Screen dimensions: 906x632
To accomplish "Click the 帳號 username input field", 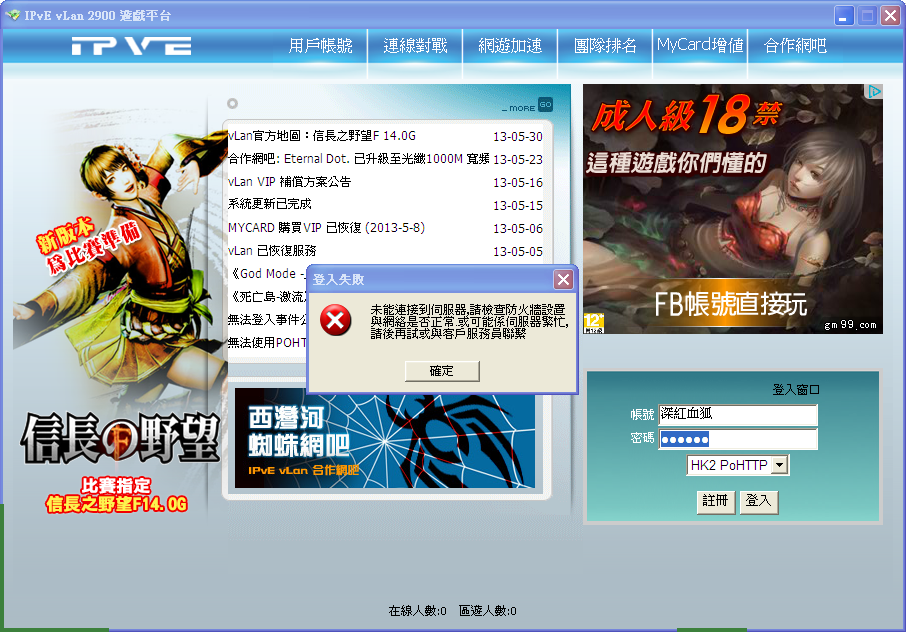I will click(x=738, y=414).
